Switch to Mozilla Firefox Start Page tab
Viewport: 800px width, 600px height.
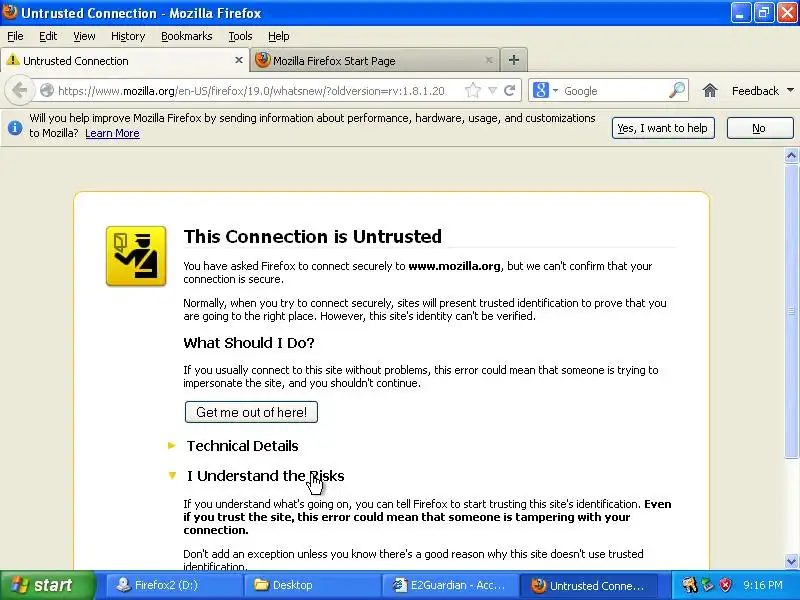click(x=375, y=61)
